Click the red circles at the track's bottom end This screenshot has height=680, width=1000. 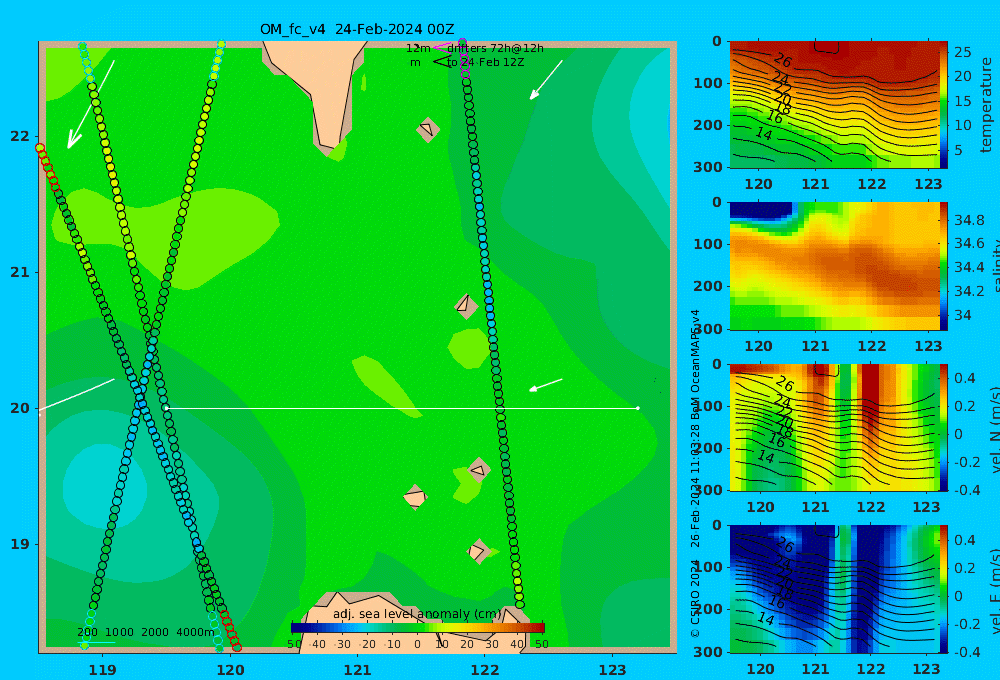[230, 631]
